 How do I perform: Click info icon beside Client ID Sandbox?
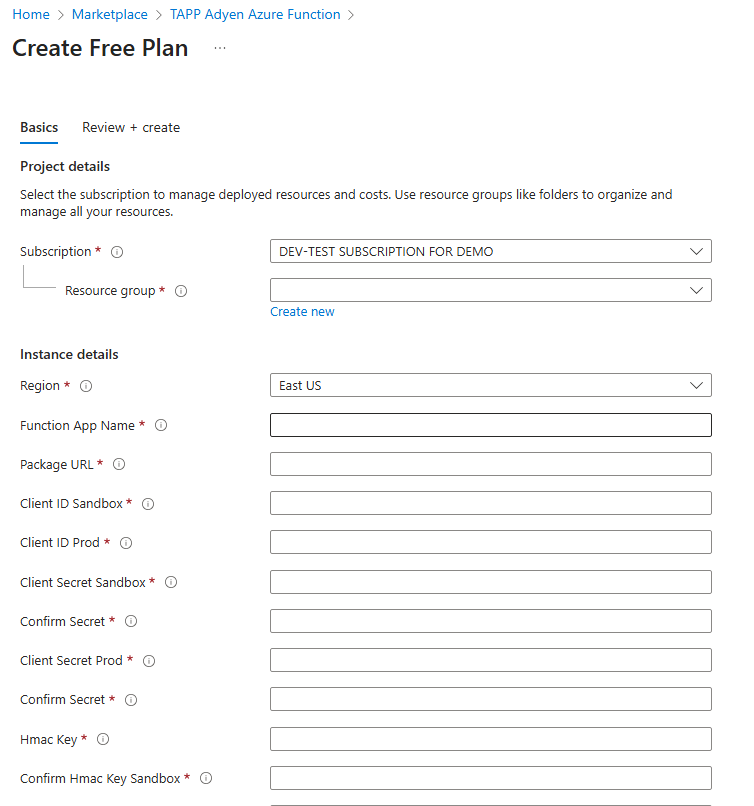[x=148, y=504]
